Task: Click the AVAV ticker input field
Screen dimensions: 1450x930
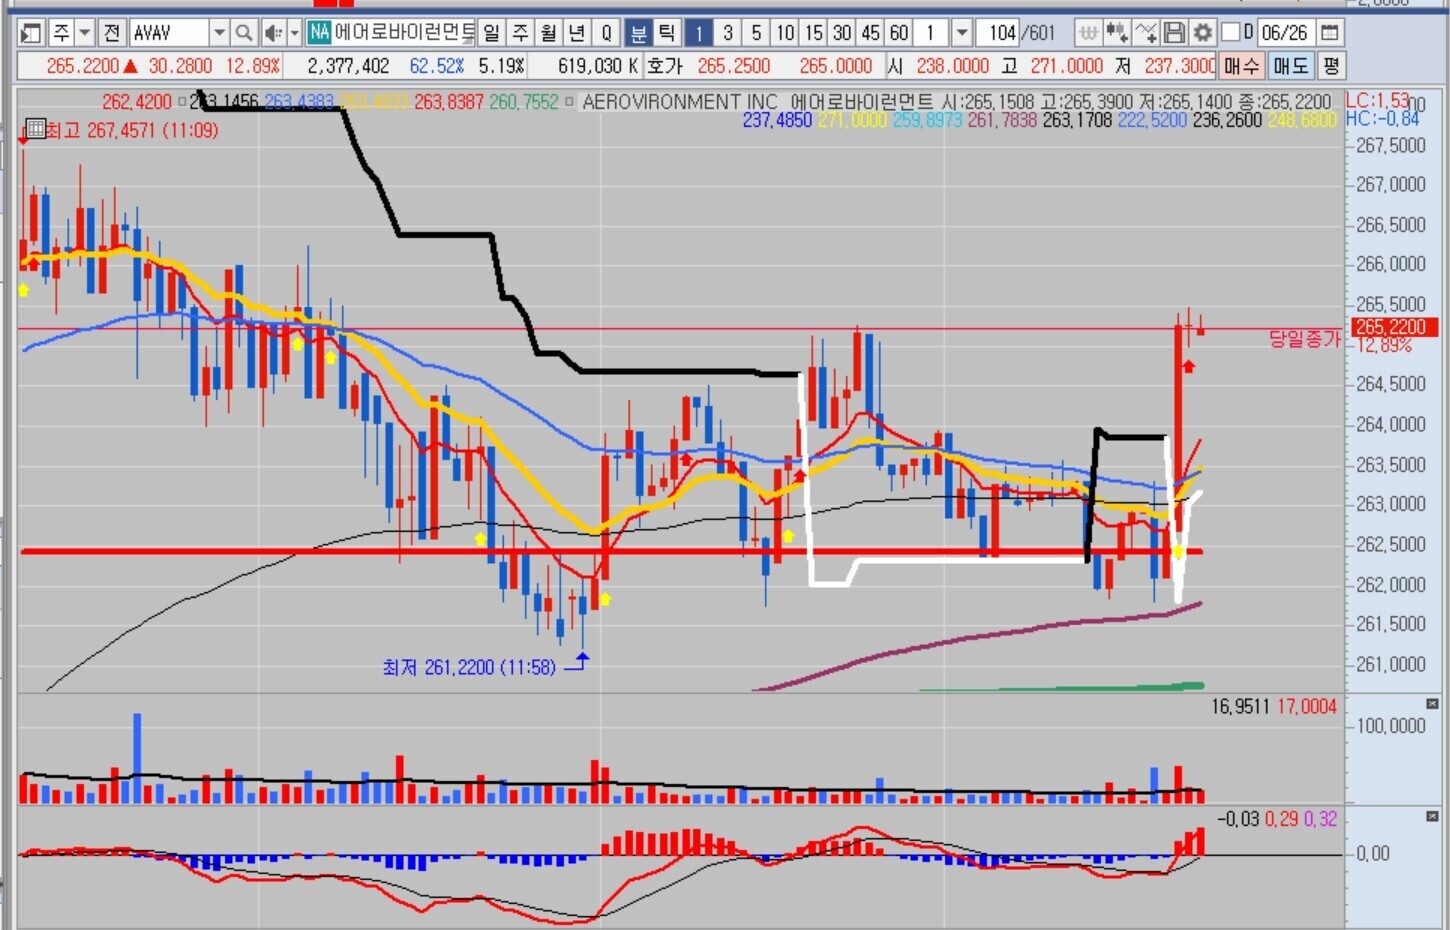Action: [x=169, y=33]
